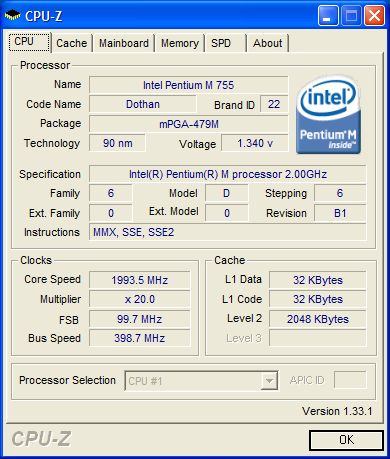The width and height of the screenshot is (390, 459).
Task: Open the Mainboard tab
Action: point(124,43)
